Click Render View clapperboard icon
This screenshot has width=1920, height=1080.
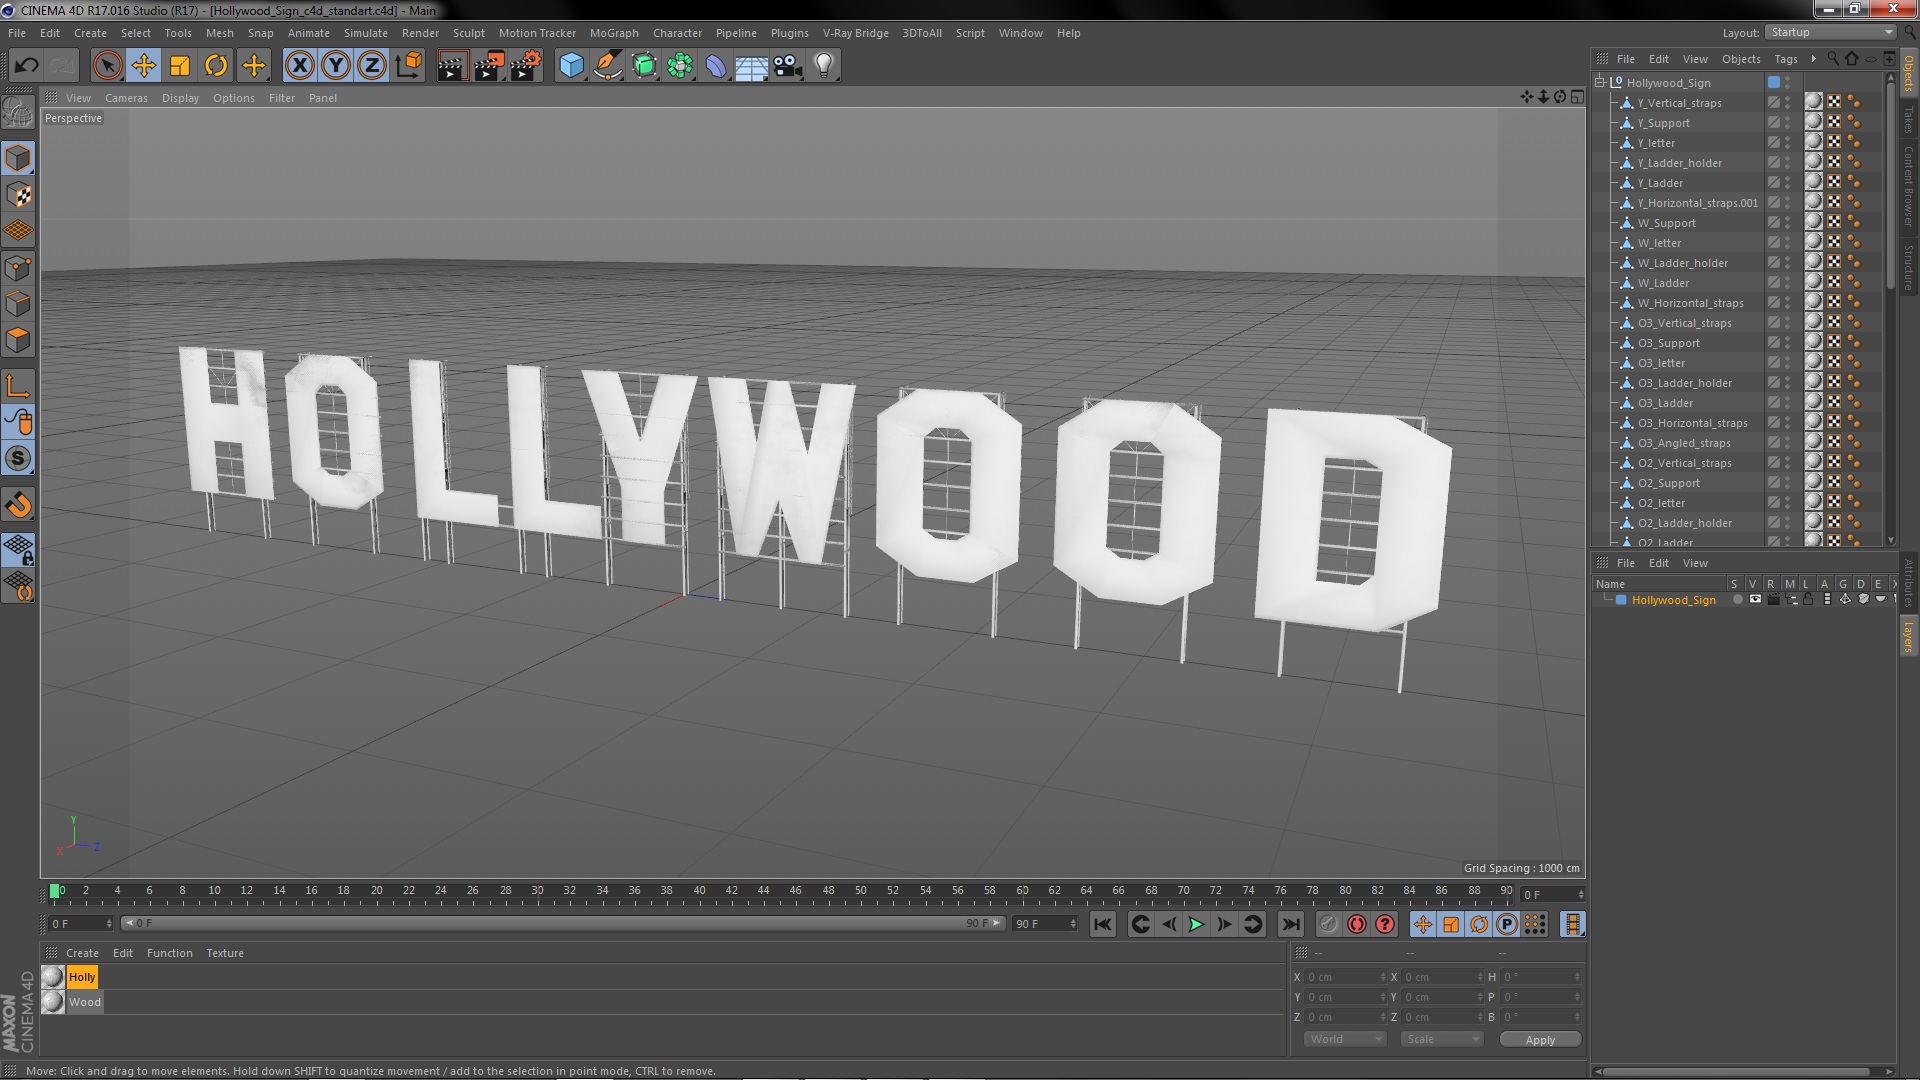pyautogui.click(x=452, y=66)
